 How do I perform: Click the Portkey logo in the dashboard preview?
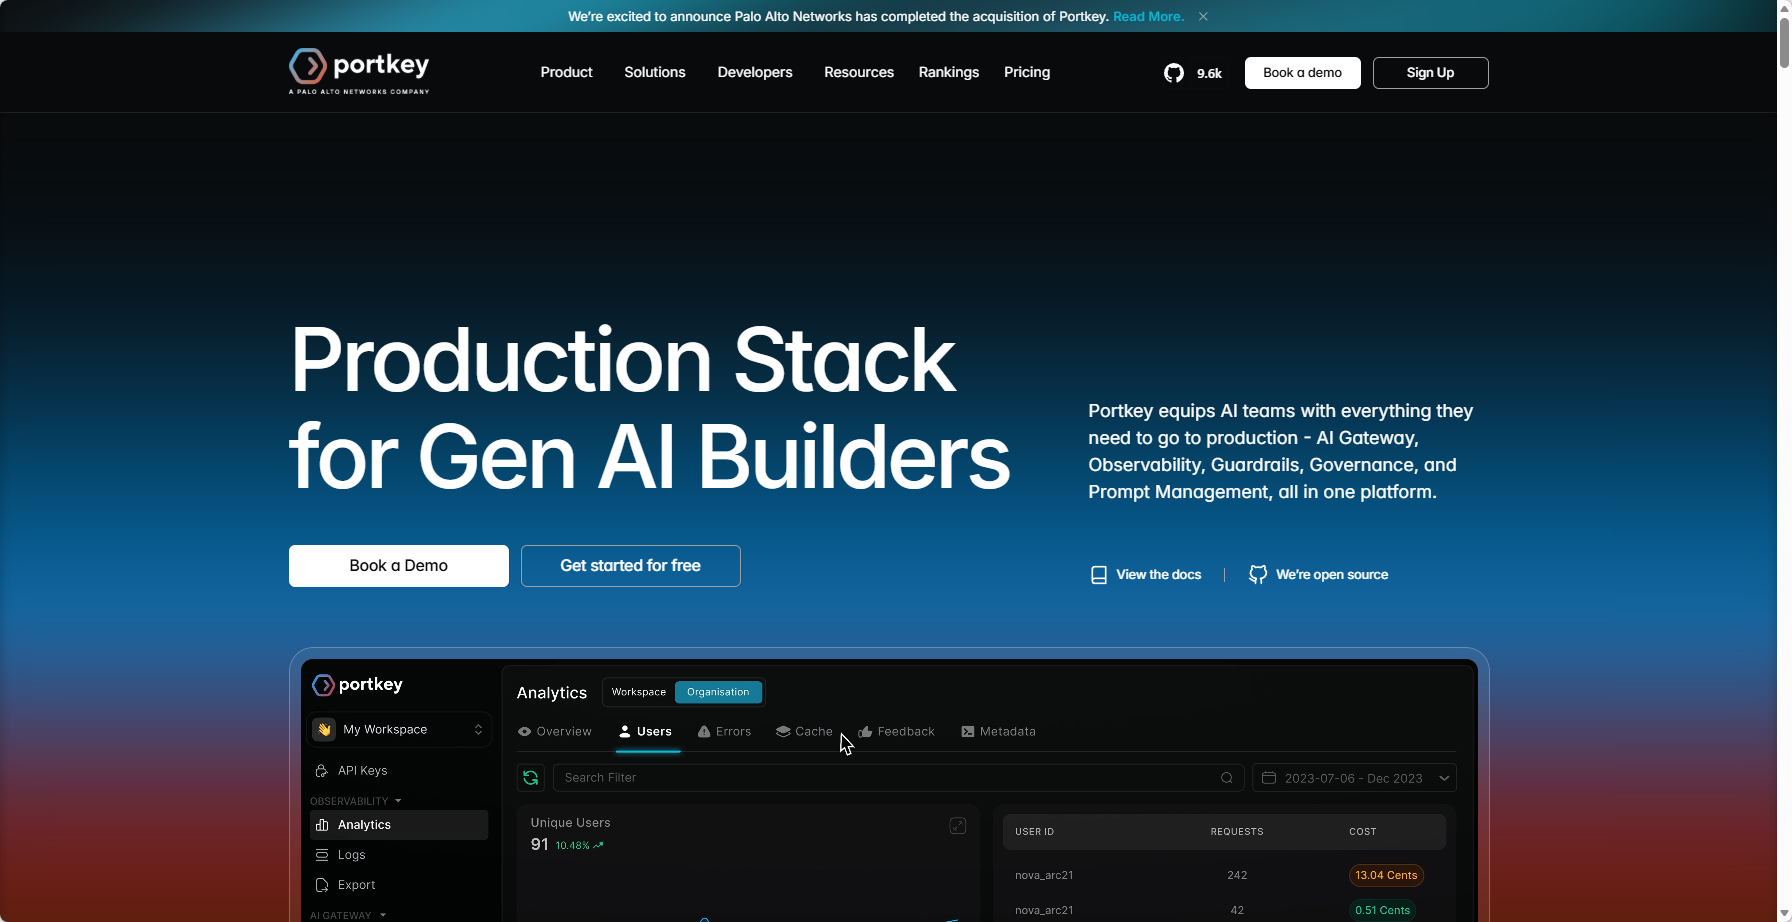[x=358, y=685]
